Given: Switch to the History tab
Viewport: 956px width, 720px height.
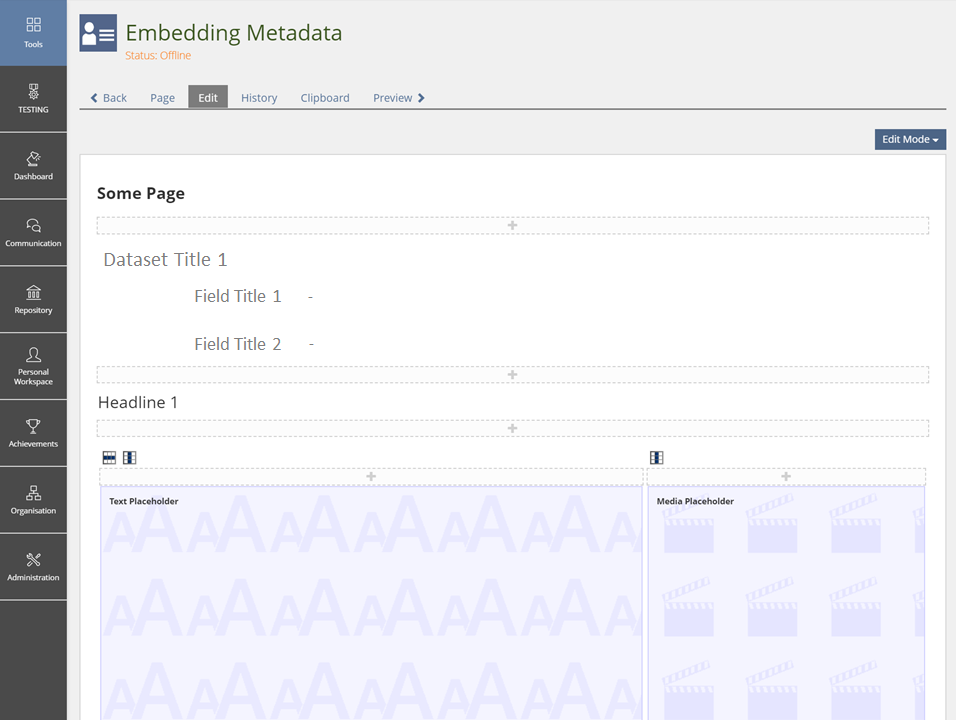Looking at the screenshot, I should coord(259,98).
